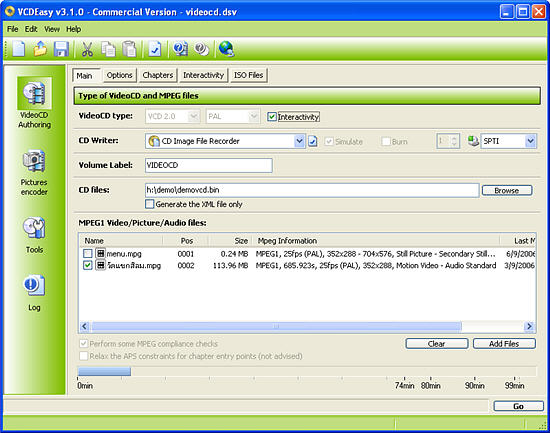Open the View menu
550x433 pixels.
pos(52,29)
